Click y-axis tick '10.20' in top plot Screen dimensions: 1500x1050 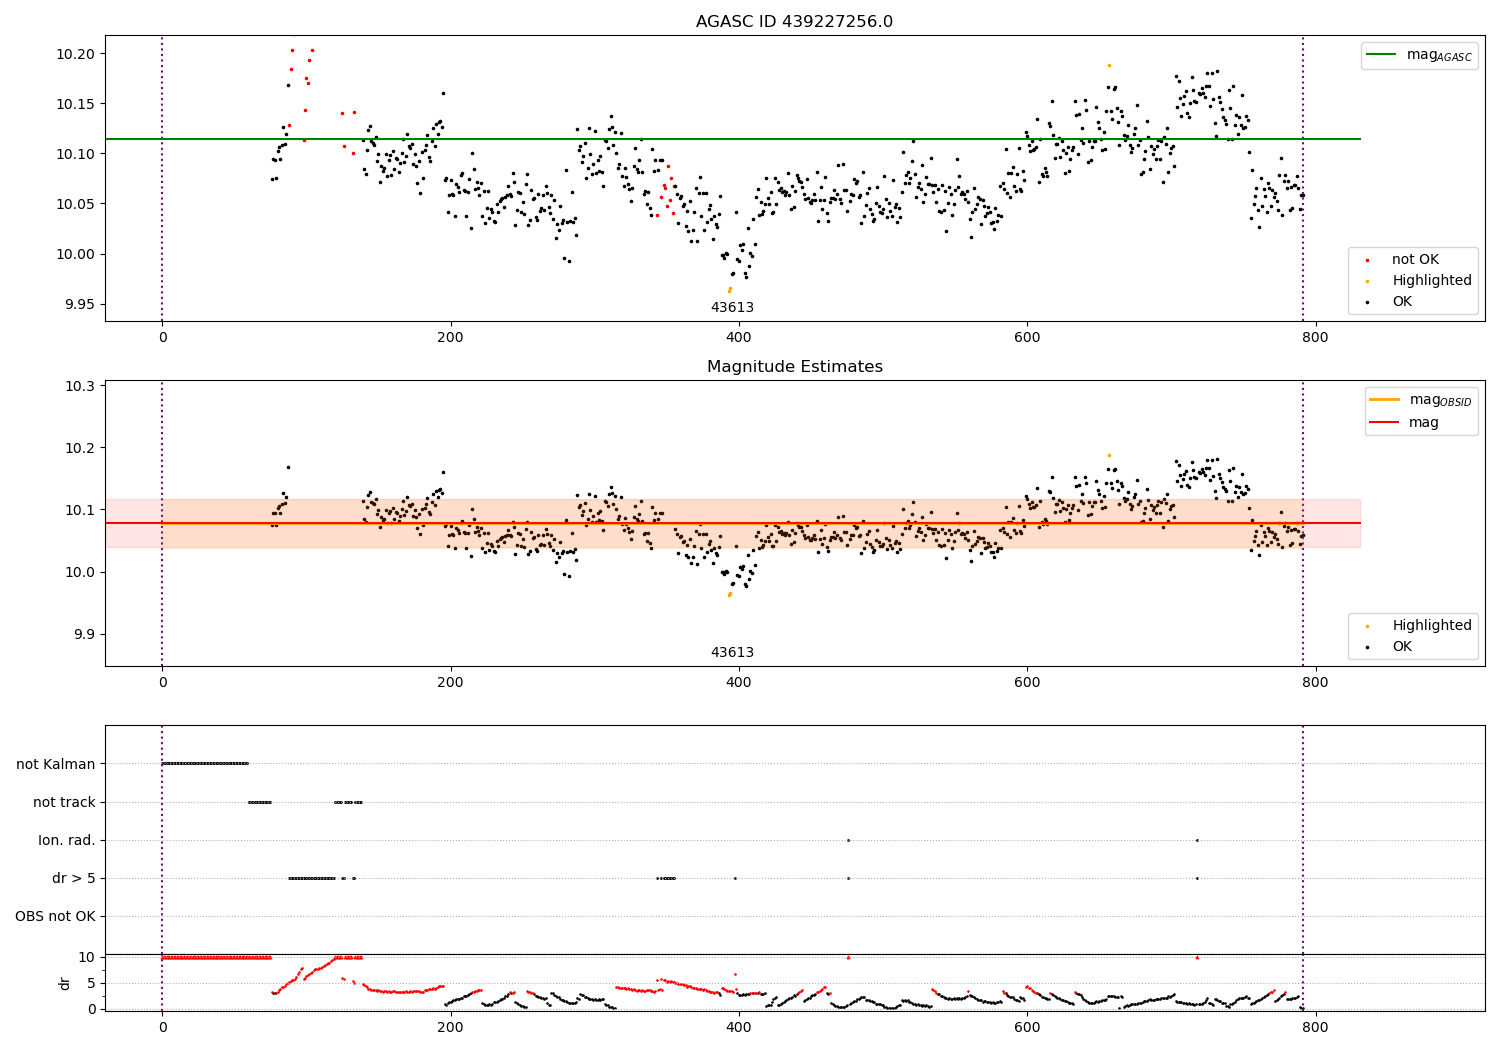coord(76,54)
